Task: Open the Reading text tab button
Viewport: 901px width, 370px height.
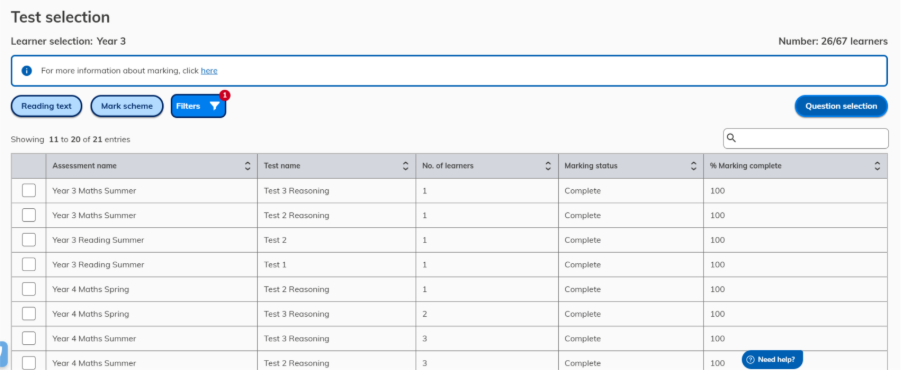Action: [47, 106]
